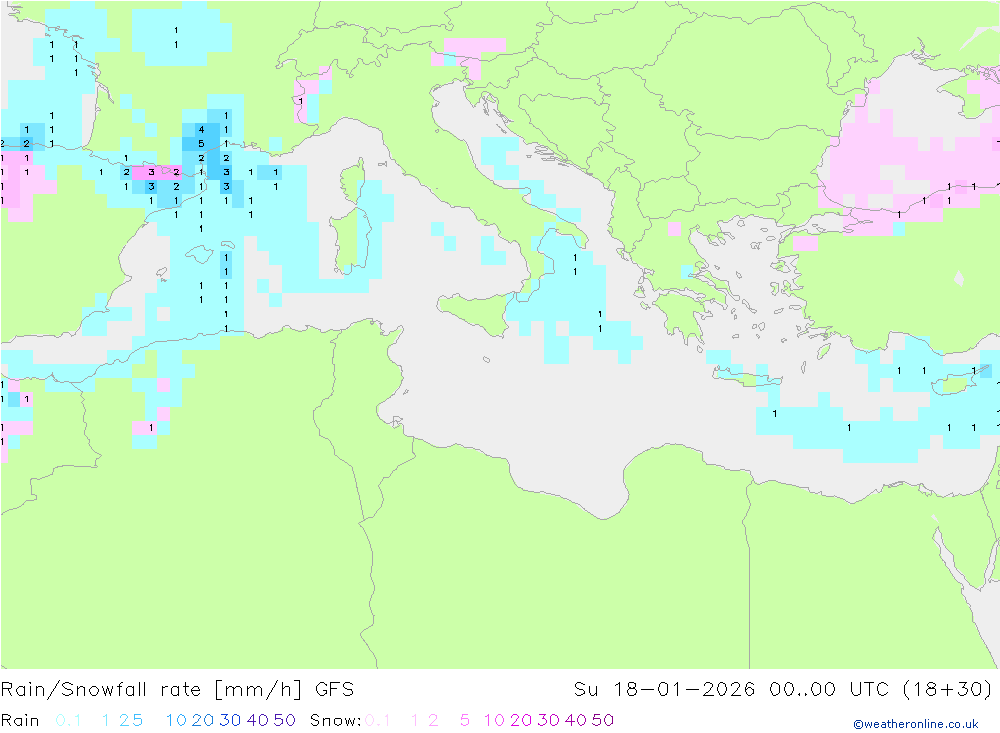Select the Snow legend value 10
Viewport: 1000px width, 733px height.
(494, 720)
